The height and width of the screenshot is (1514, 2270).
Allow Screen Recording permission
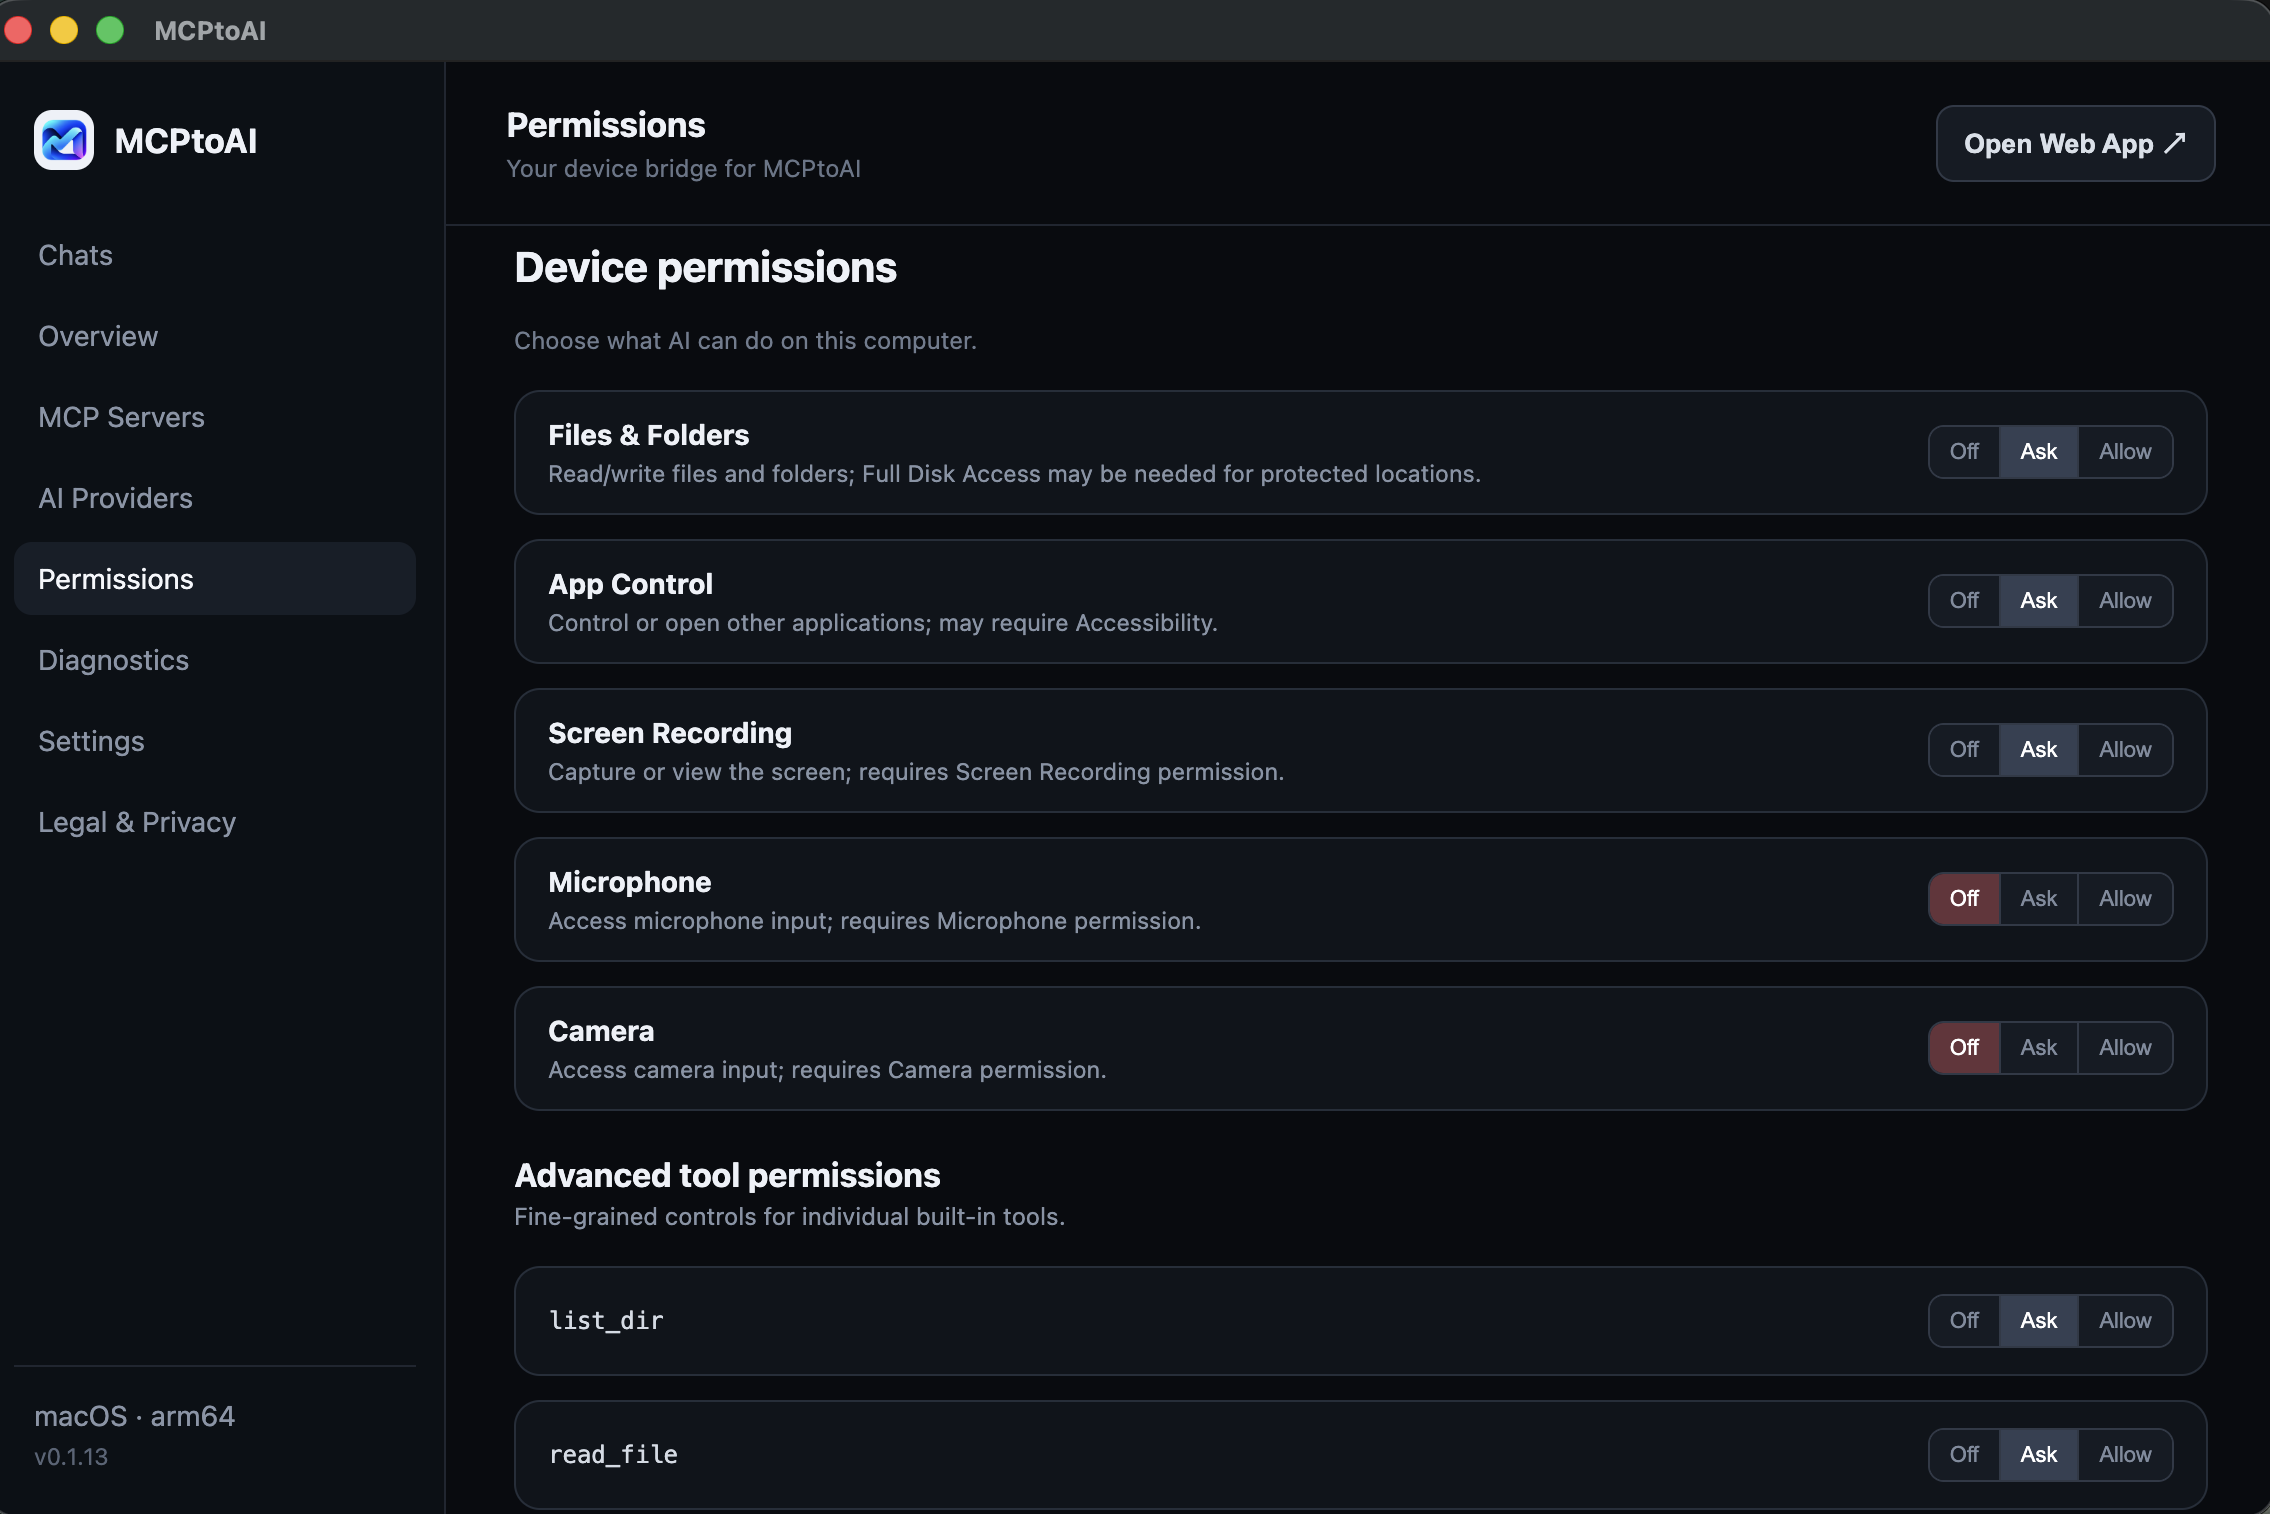(2125, 750)
